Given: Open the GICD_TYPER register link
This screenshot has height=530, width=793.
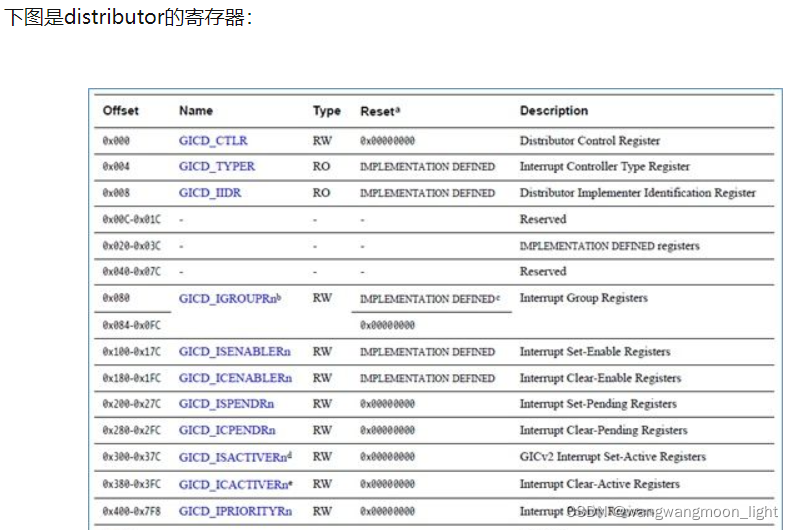Looking at the screenshot, I should click(216, 166).
